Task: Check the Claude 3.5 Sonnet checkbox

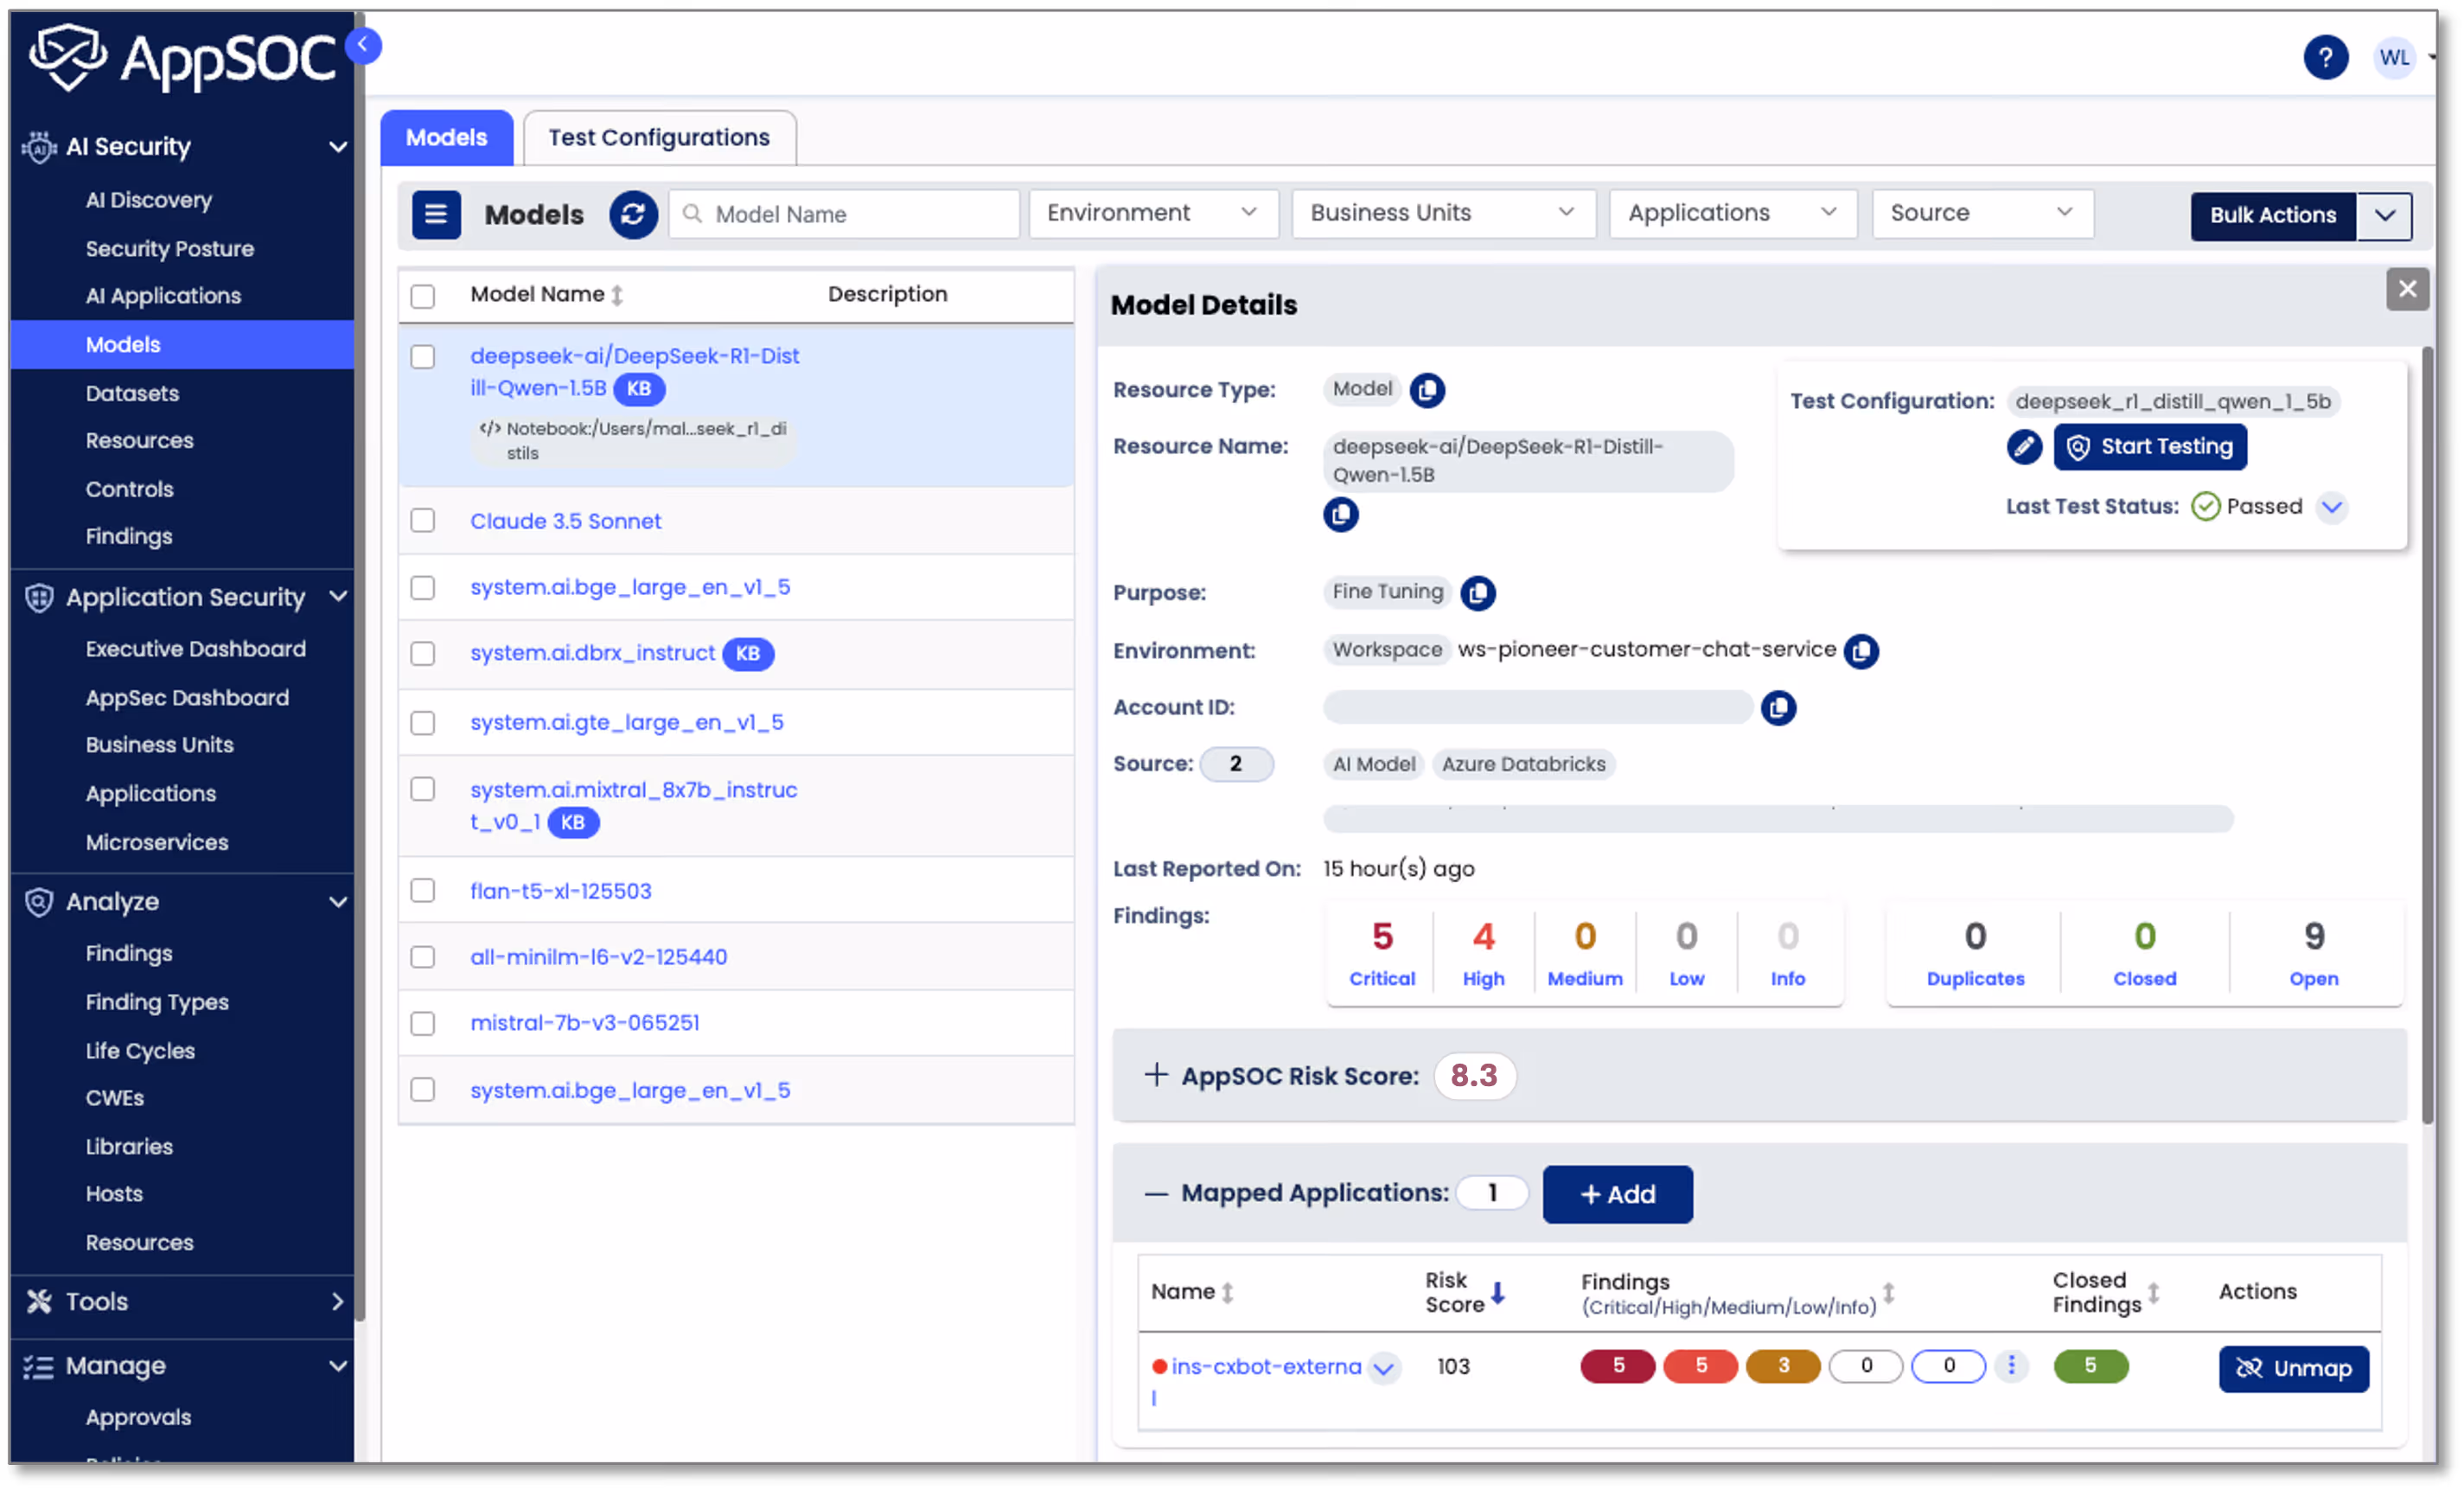Action: coord(423,521)
